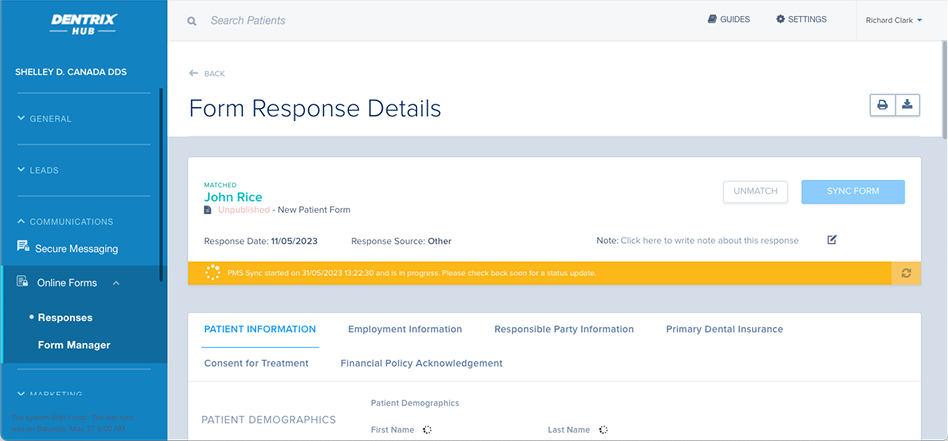This screenshot has height=441, width=948.
Task: Click the PMS Sync progress spinner
Action: pyautogui.click(x=212, y=273)
